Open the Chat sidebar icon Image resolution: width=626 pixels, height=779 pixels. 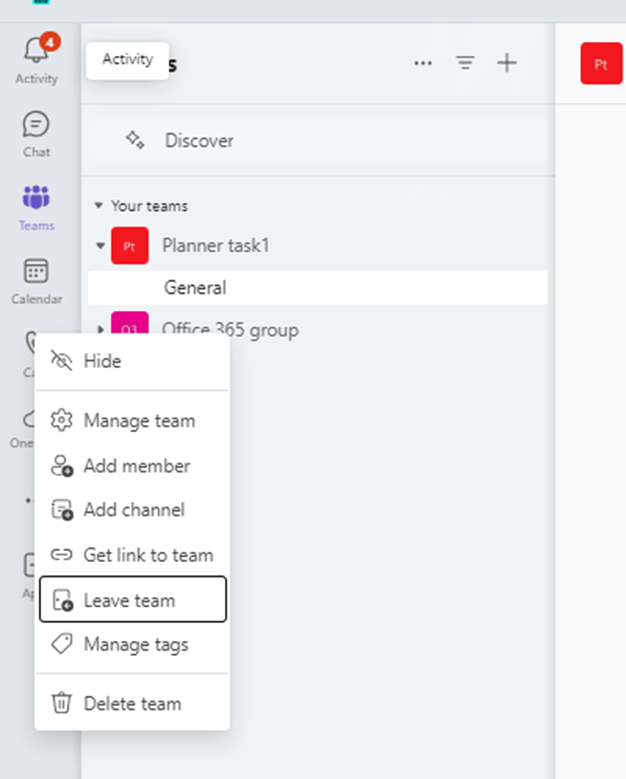click(x=36, y=124)
